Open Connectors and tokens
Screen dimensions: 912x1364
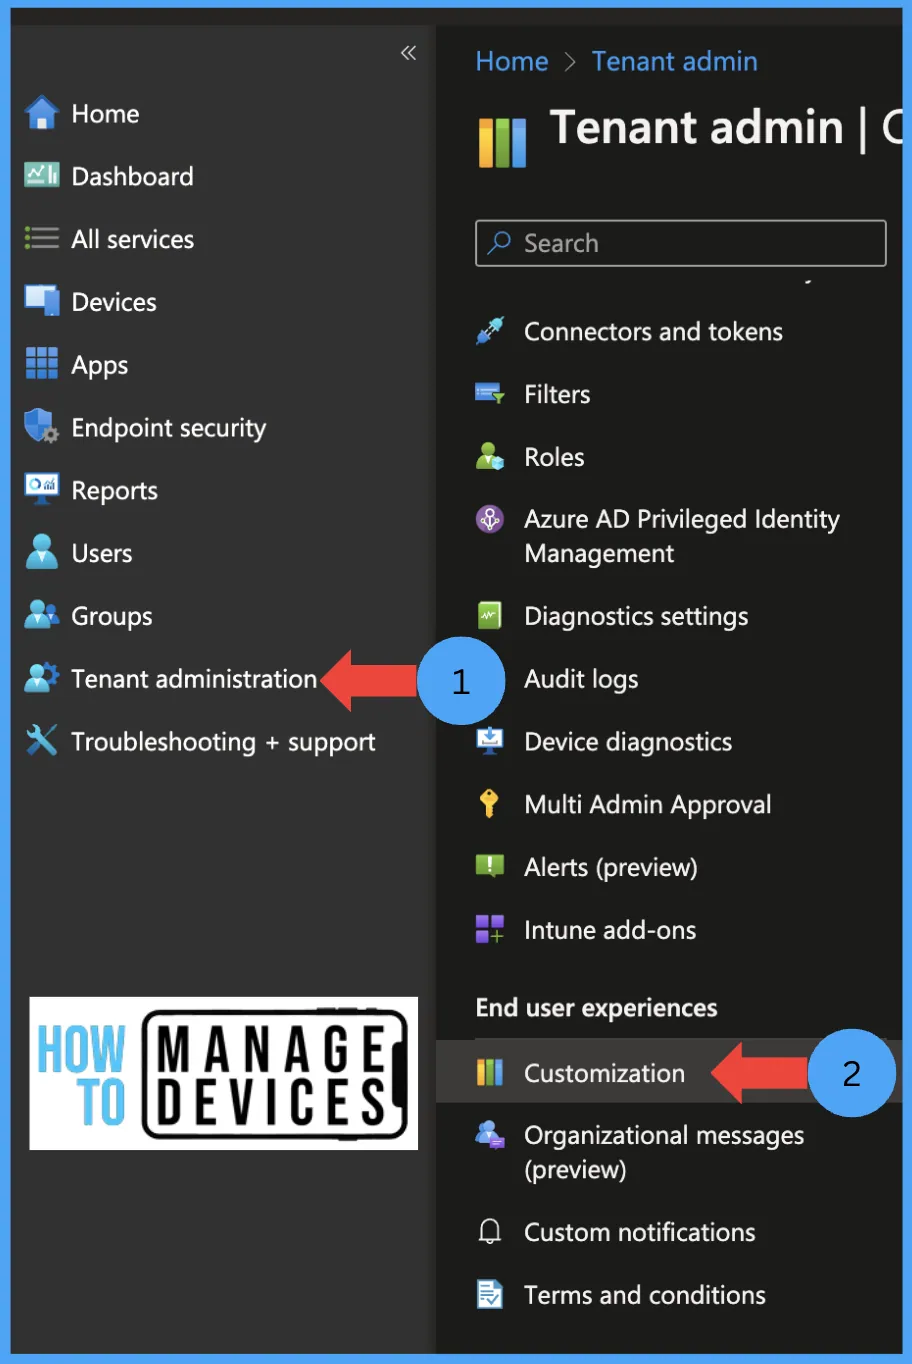click(x=653, y=331)
